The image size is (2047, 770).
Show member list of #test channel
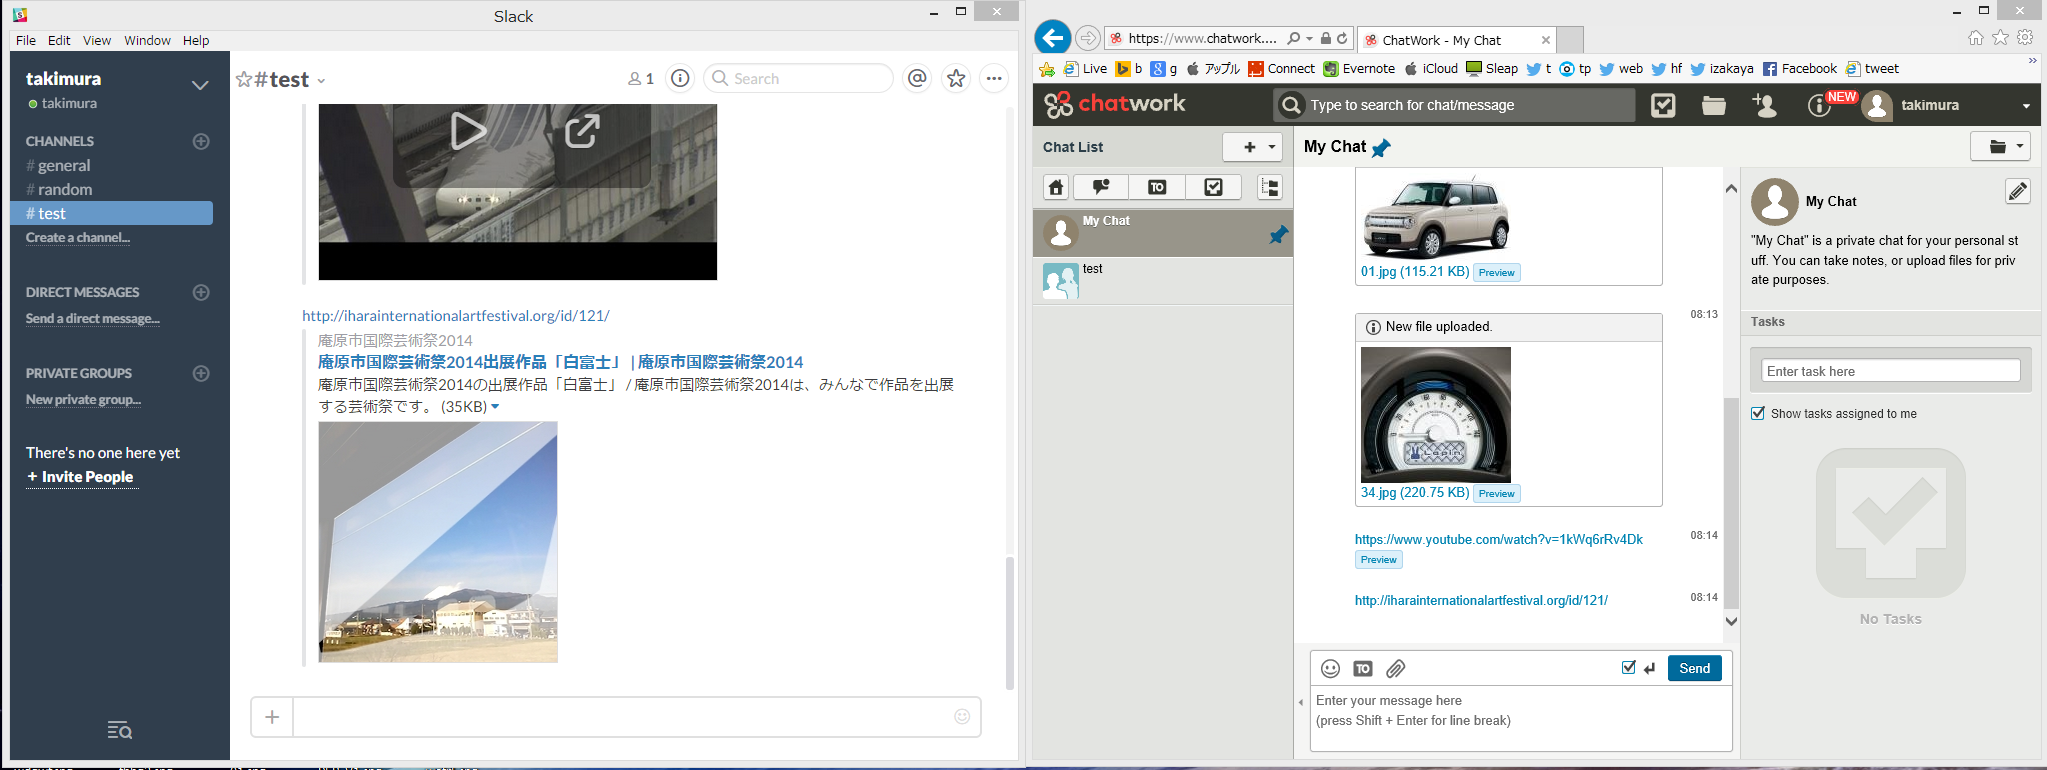tap(640, 79)
